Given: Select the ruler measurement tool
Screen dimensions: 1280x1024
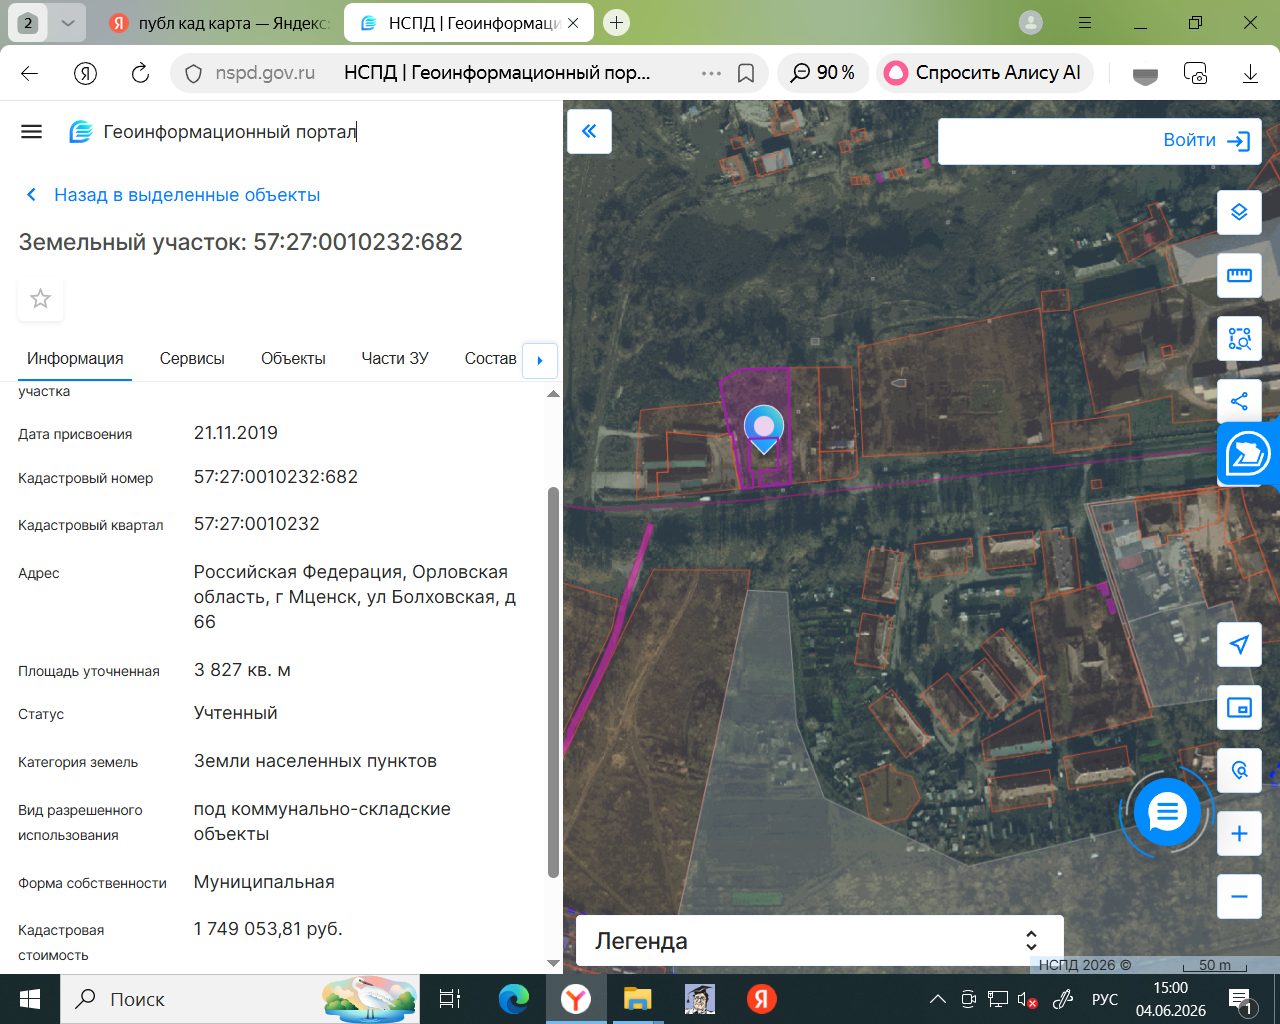Looking at the screenshot, I should point(1239,275).
